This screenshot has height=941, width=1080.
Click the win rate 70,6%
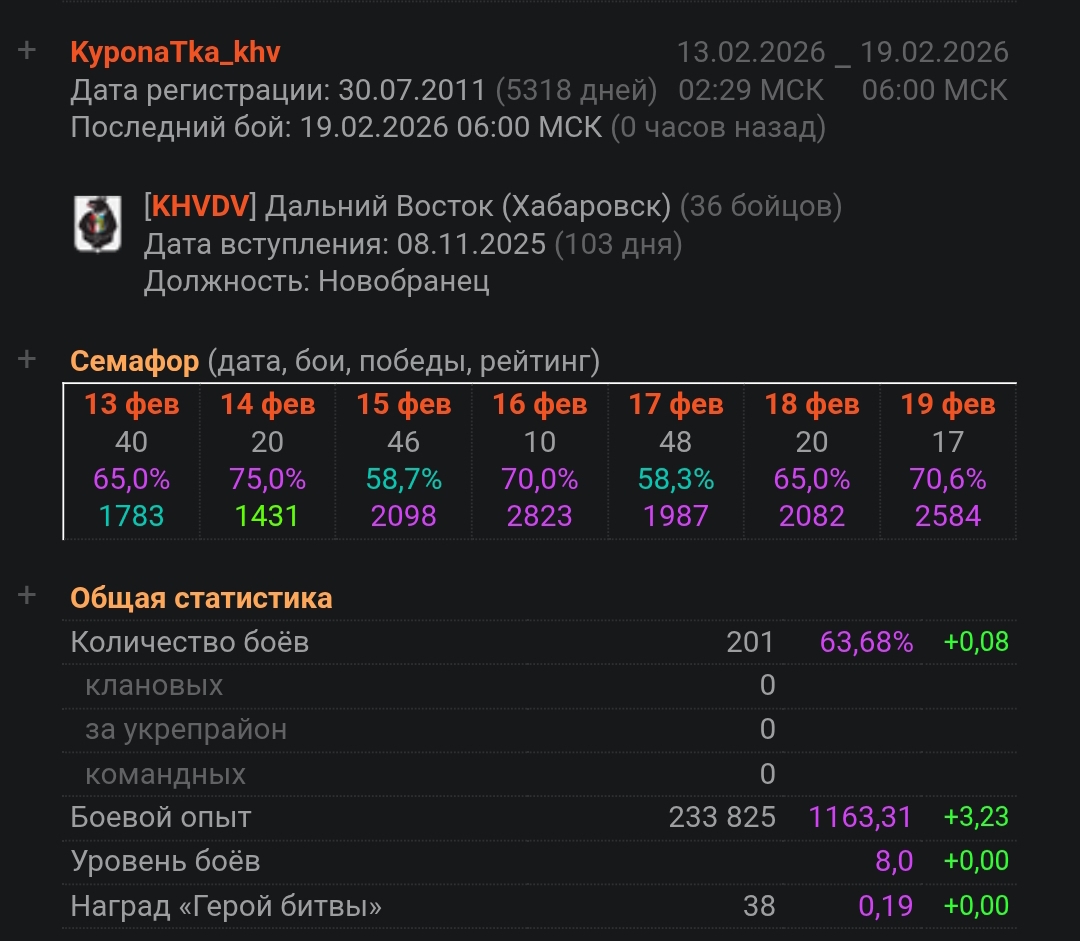[948, 479]
